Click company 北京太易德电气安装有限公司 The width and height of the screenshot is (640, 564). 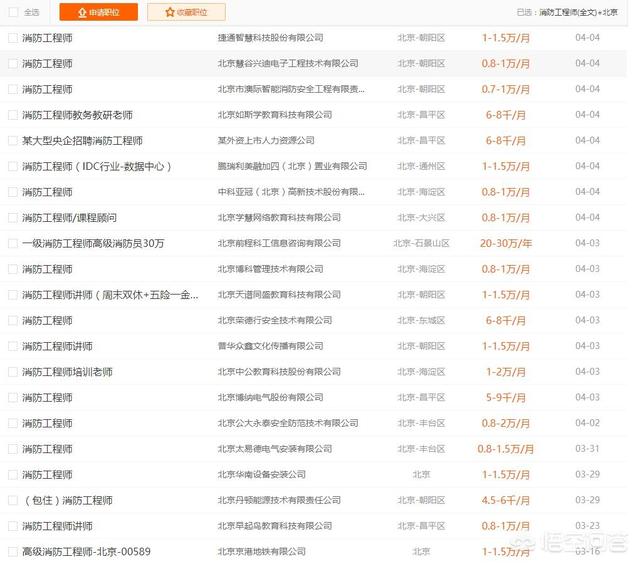[x=275, y=449]
